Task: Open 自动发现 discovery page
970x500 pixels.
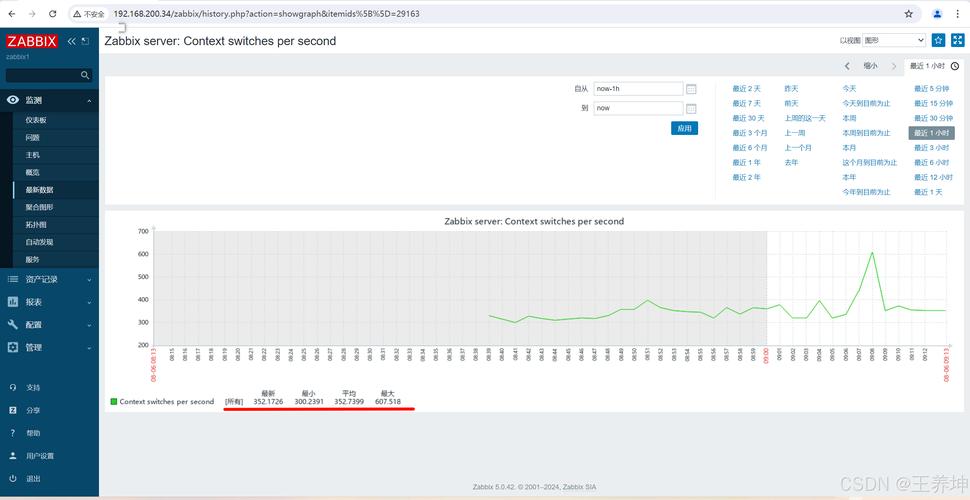Action: pyautogui.click(x=39, y=242)
